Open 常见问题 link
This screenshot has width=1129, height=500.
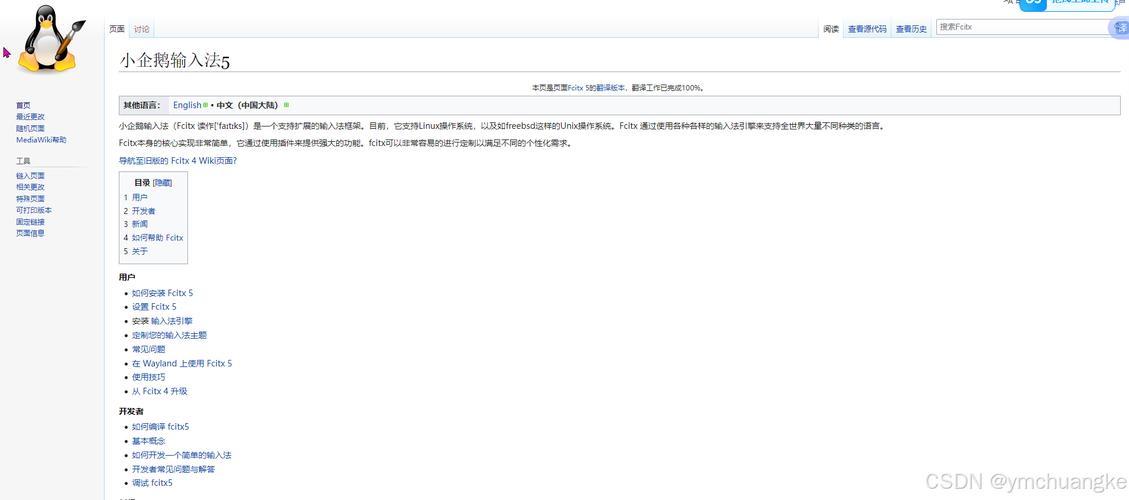pyautogui.click(x=148, y=349)
